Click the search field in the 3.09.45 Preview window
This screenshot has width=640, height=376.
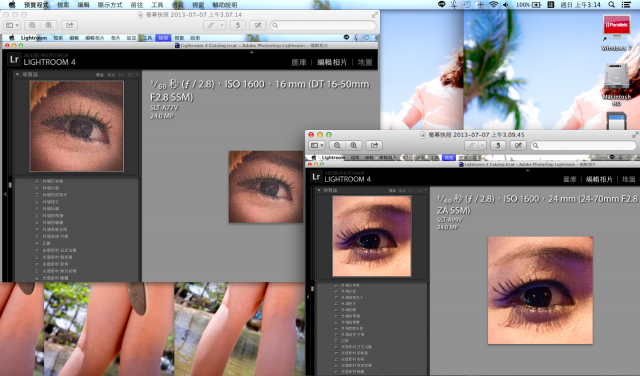pyautogui.click(x=583, y=145)
